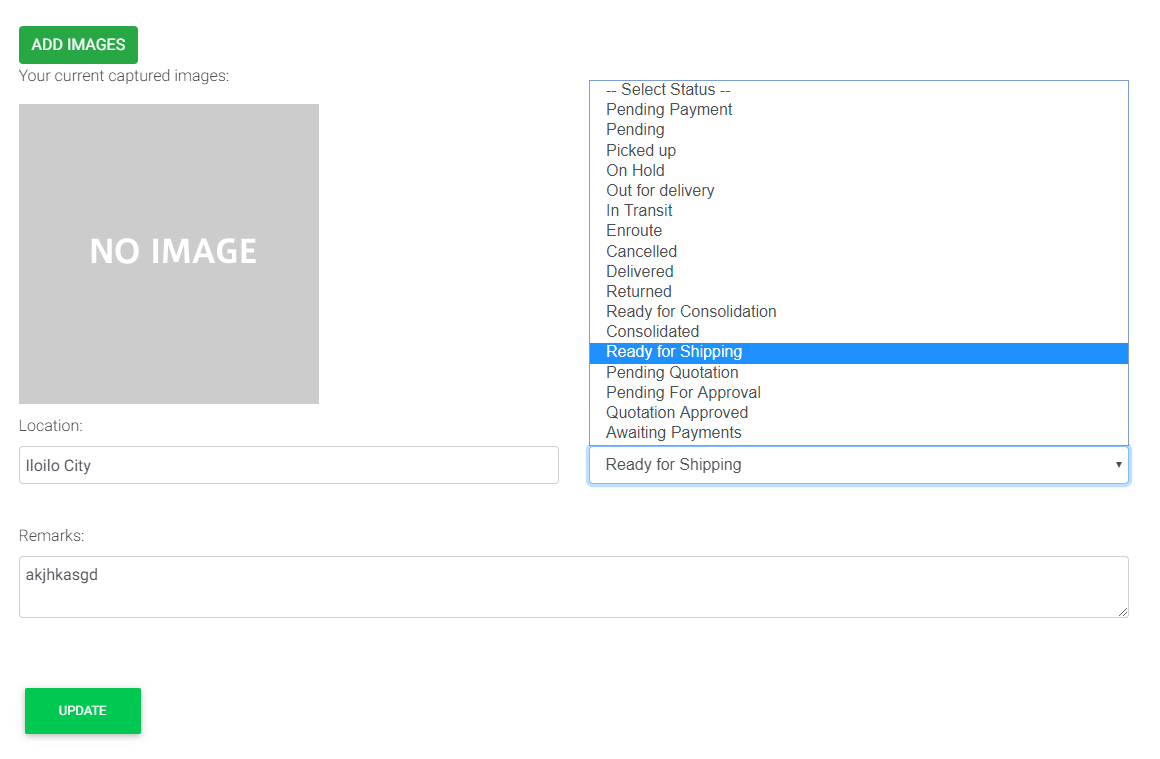Select the Delivered status option
Screen dimensions: 1160x759
[x=859, y=271]
